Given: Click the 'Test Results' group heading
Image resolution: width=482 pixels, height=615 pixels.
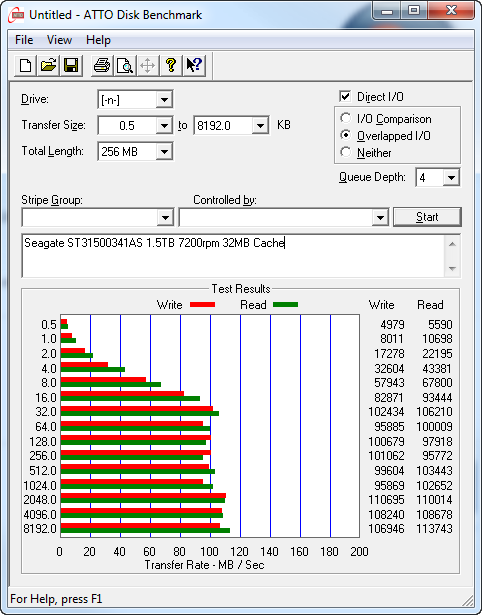Looking at the screenshot, I should click(x=241, y=289).
